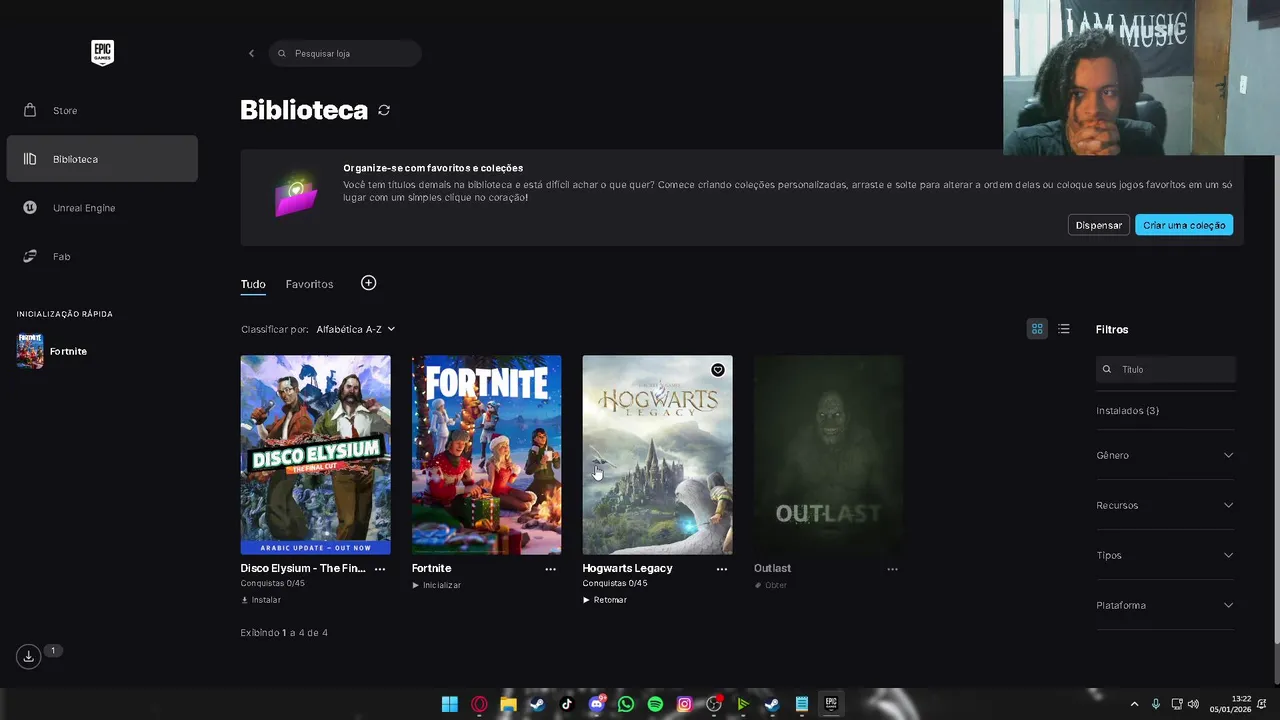The width and height of the screenshot is (1280, 720).
Task: Switch to the Tudo tab
Action: (x=253, y=284)
